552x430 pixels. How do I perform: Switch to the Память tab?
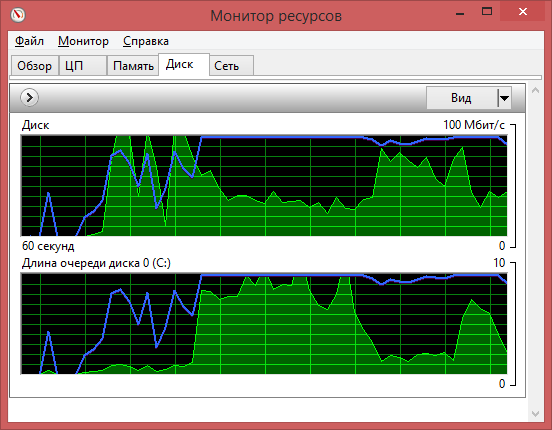[133, 66]
